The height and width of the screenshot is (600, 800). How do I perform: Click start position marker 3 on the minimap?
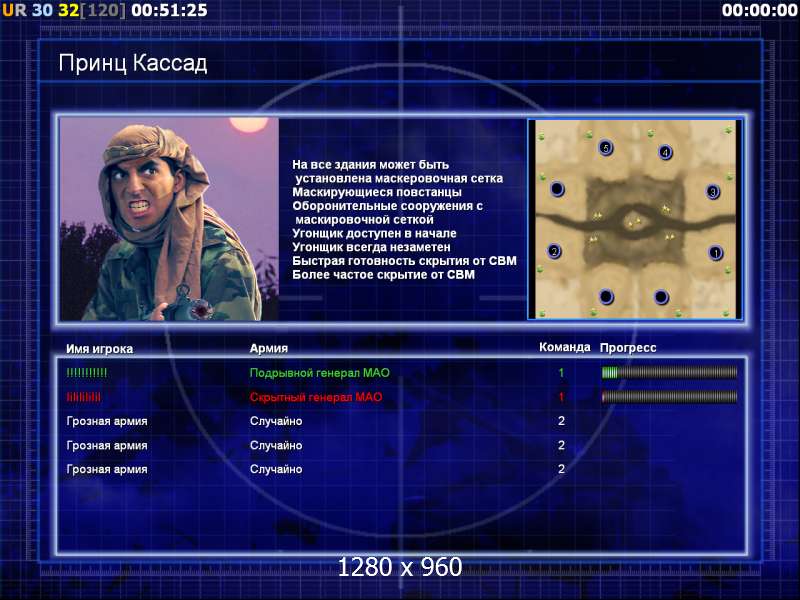coord(713,192)
